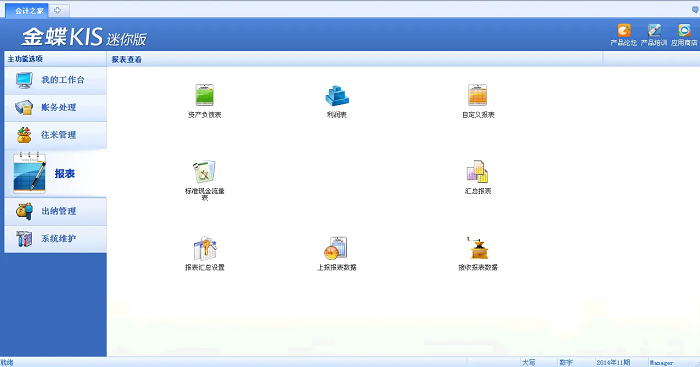
Task: Click 就绪 status text at bottom left
Action: 7,363
